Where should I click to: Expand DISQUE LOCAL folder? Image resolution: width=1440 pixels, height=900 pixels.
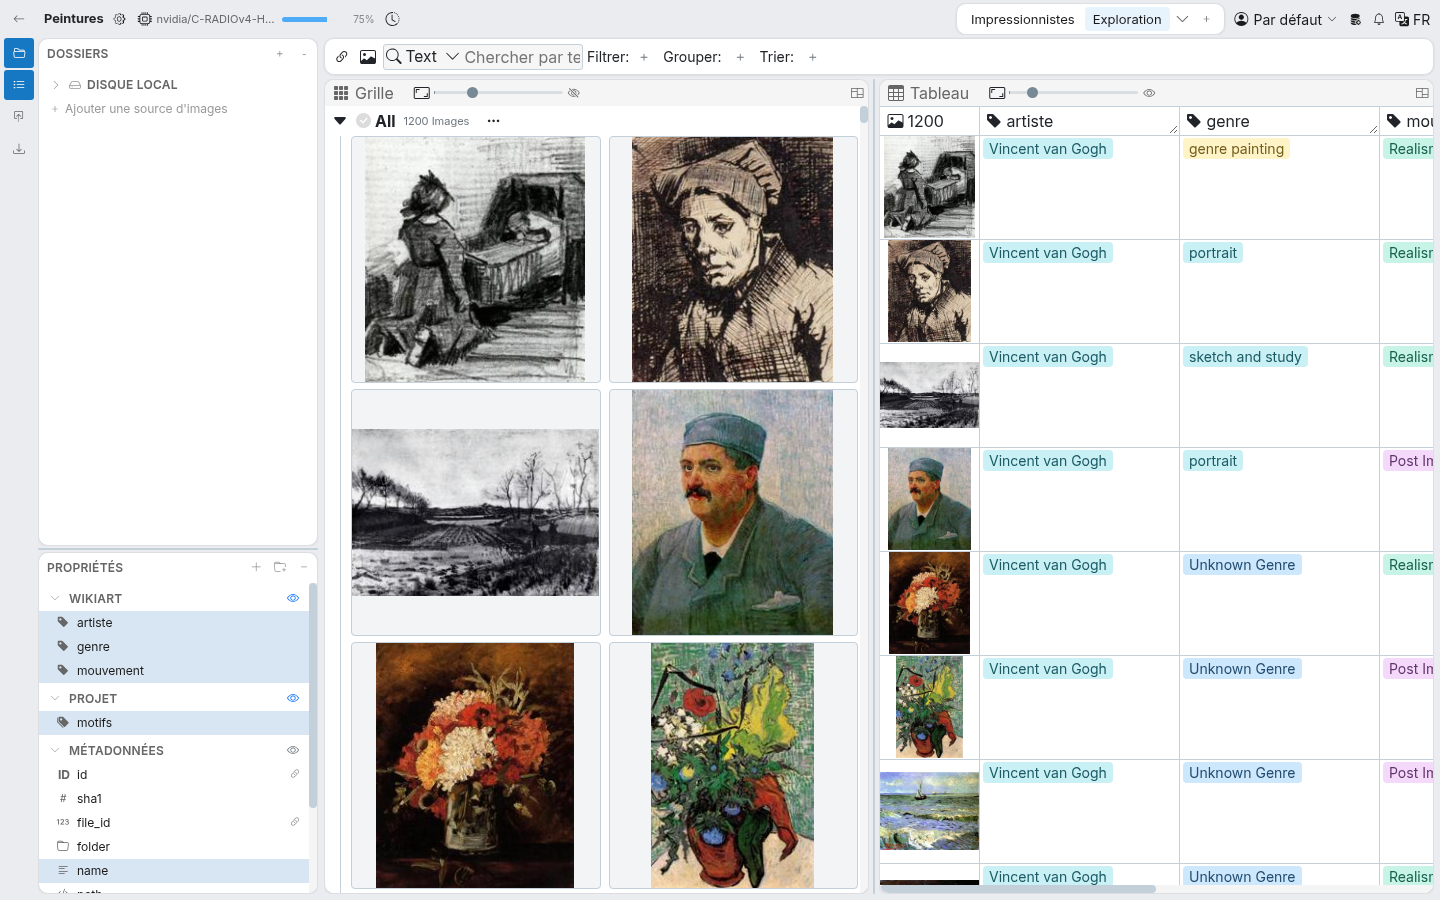tap(56, 85)
